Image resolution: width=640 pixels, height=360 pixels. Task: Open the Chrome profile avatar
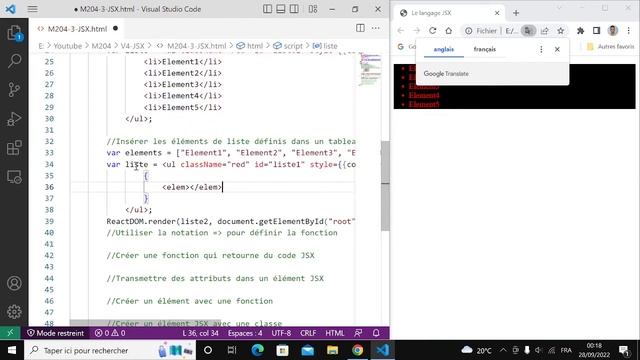pos(613,31)
